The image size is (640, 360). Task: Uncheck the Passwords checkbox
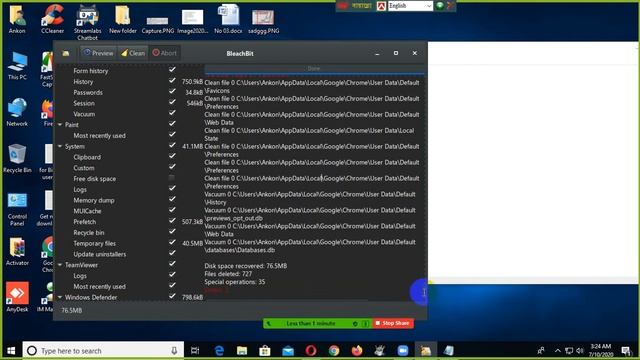coord(172,91)
